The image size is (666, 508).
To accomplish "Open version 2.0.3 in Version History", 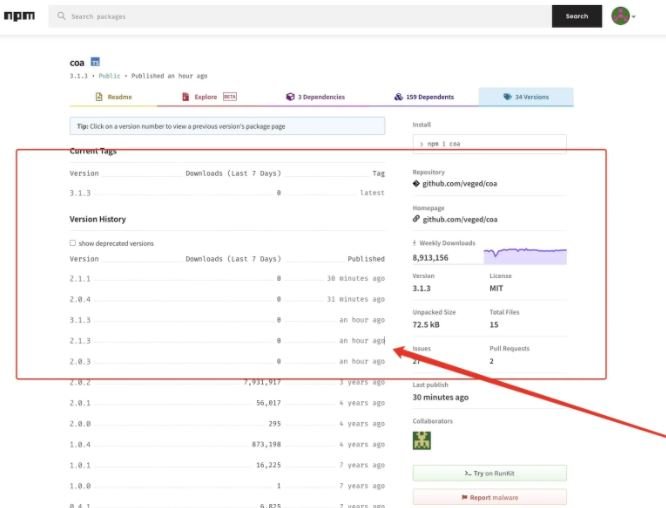I will click(x=80, y=361).
